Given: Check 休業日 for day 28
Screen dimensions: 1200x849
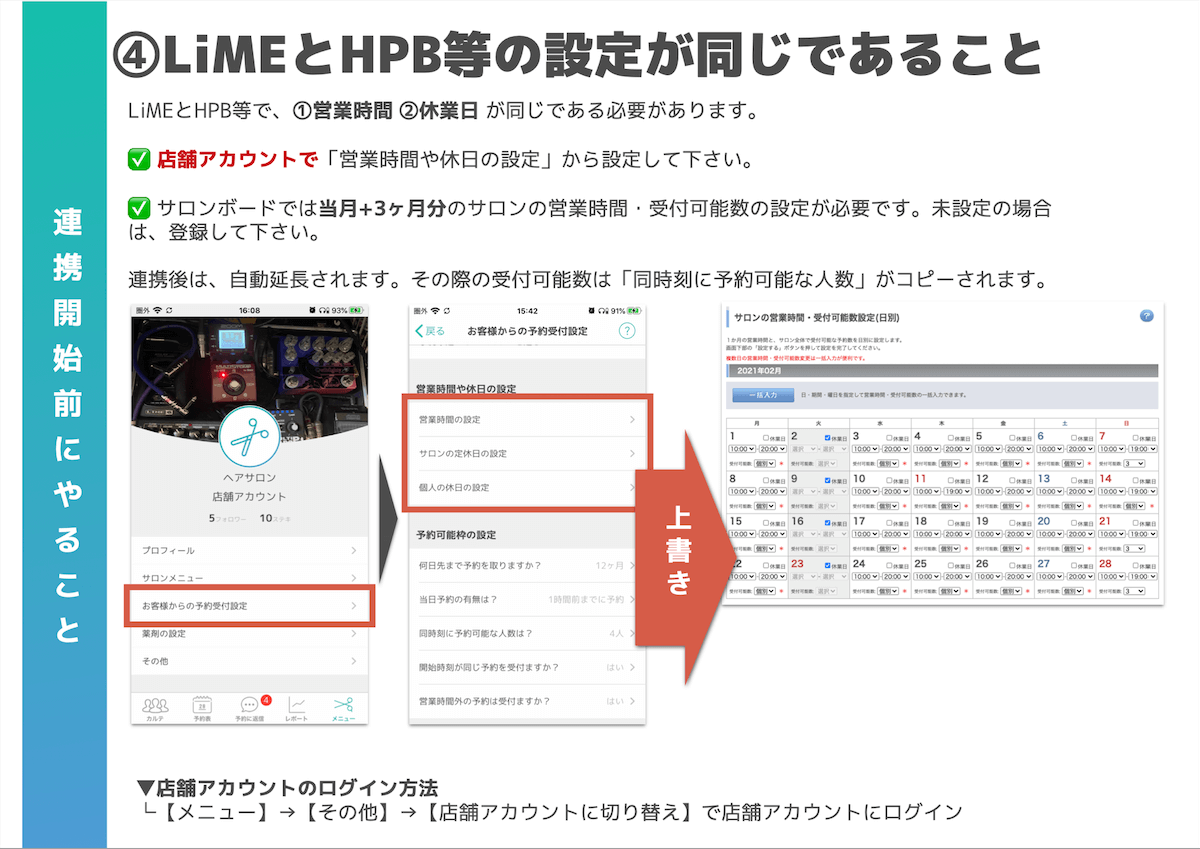Looking at the screenshot, I should (x=1135, y=565).
